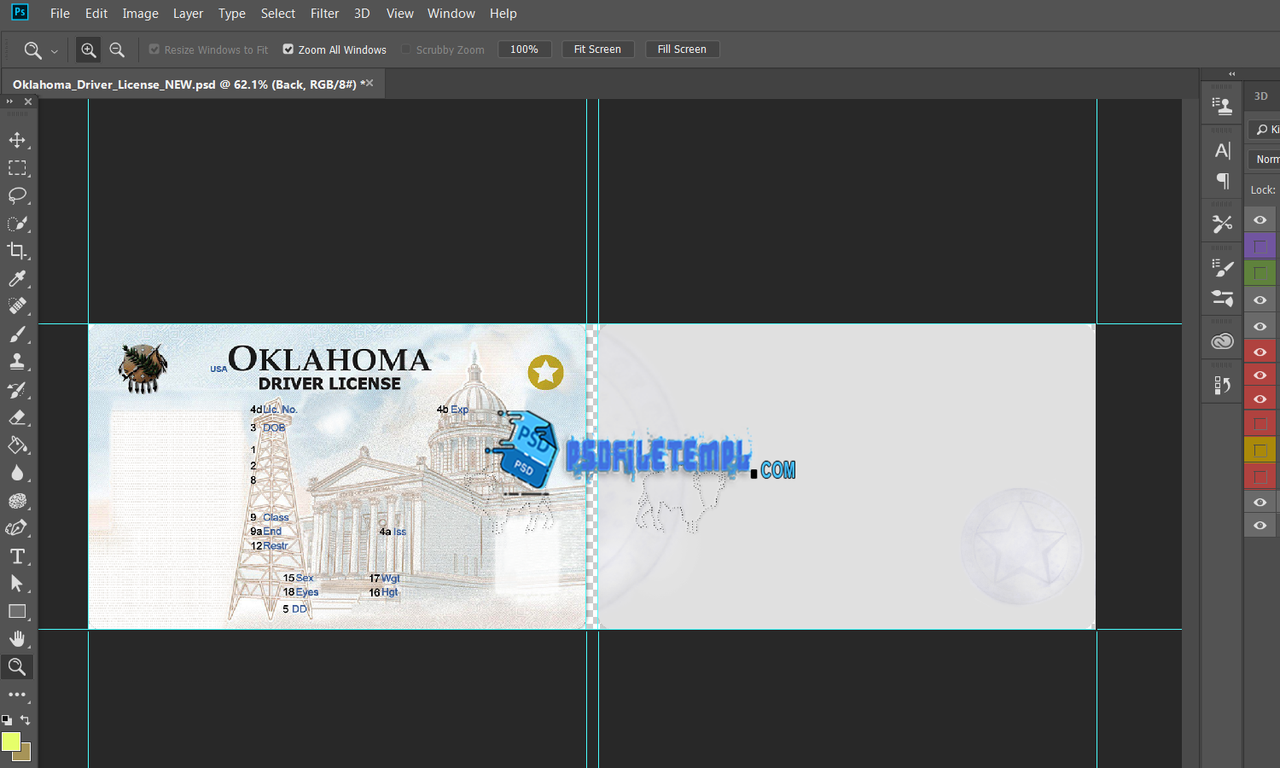1280x768 pixels.
Task: Open the Creative Cloud Libraries panel icon
Action: [1222, 342]
